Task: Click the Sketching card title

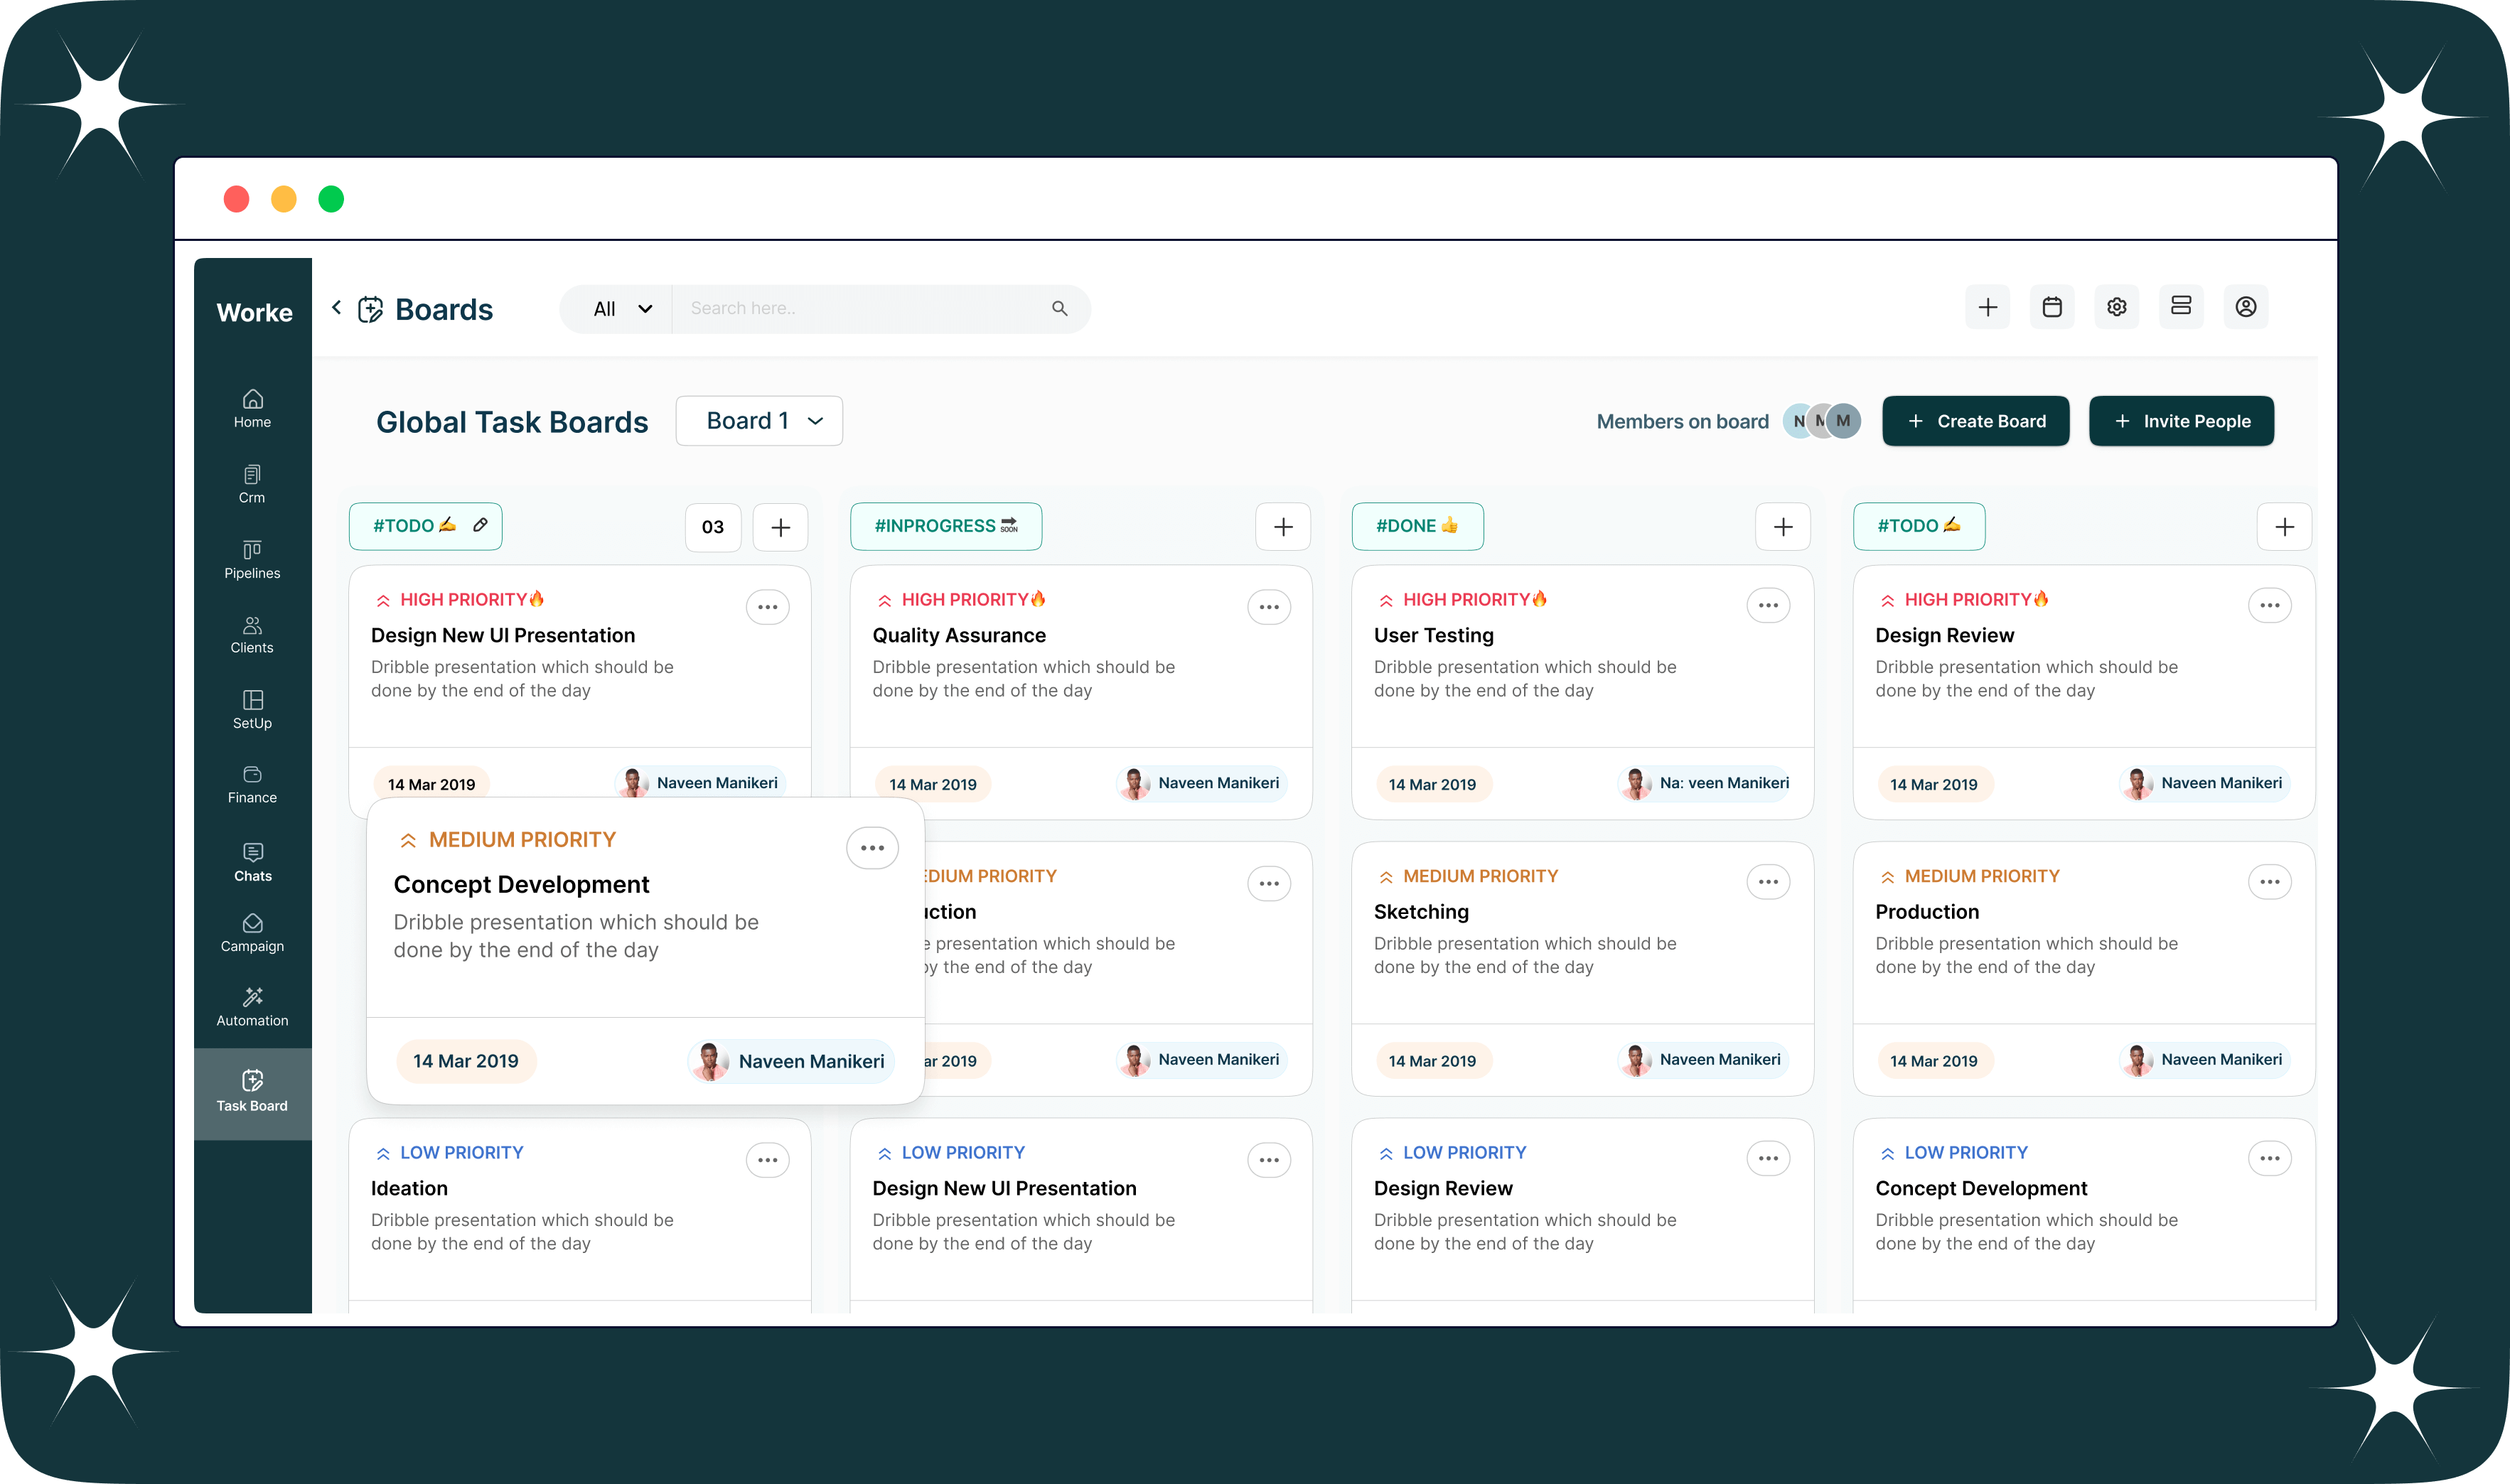Action: point(1421,911)
